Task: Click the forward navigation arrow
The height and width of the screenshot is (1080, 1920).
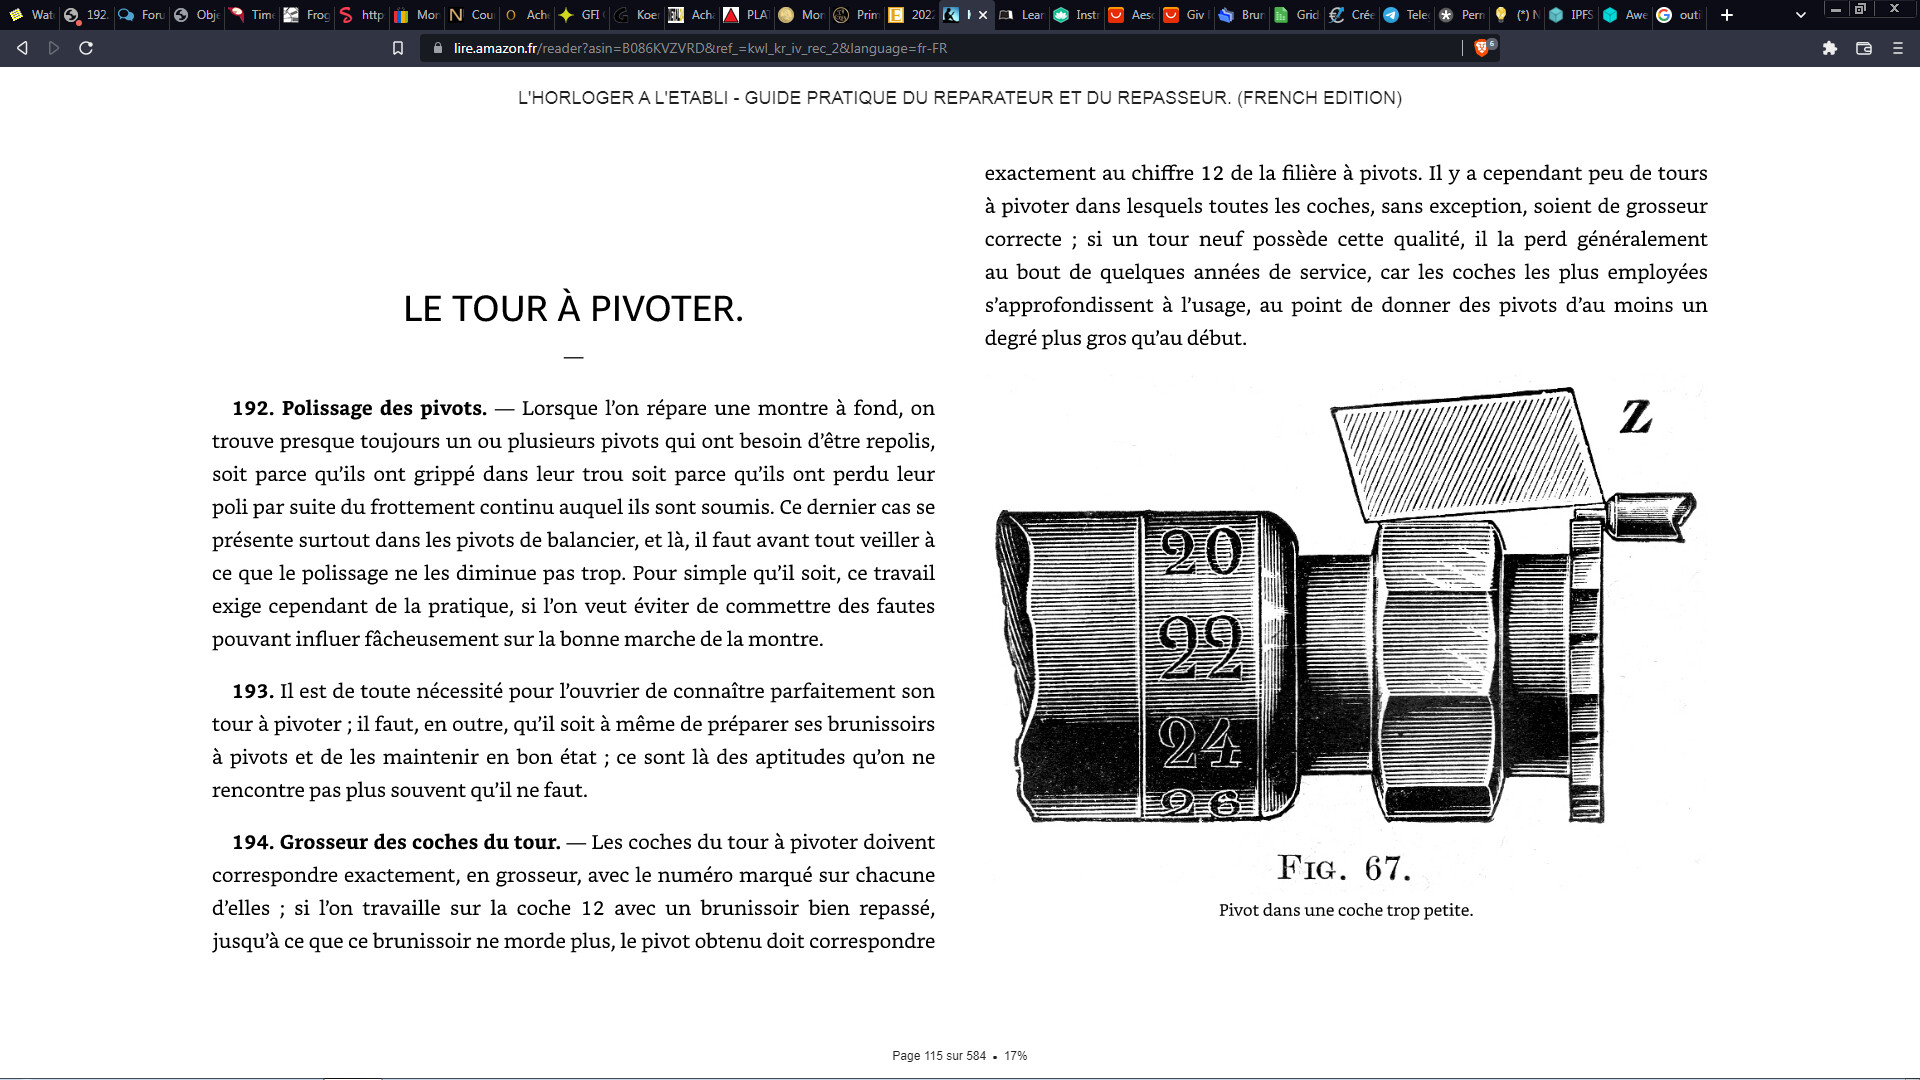Action: 54,48
